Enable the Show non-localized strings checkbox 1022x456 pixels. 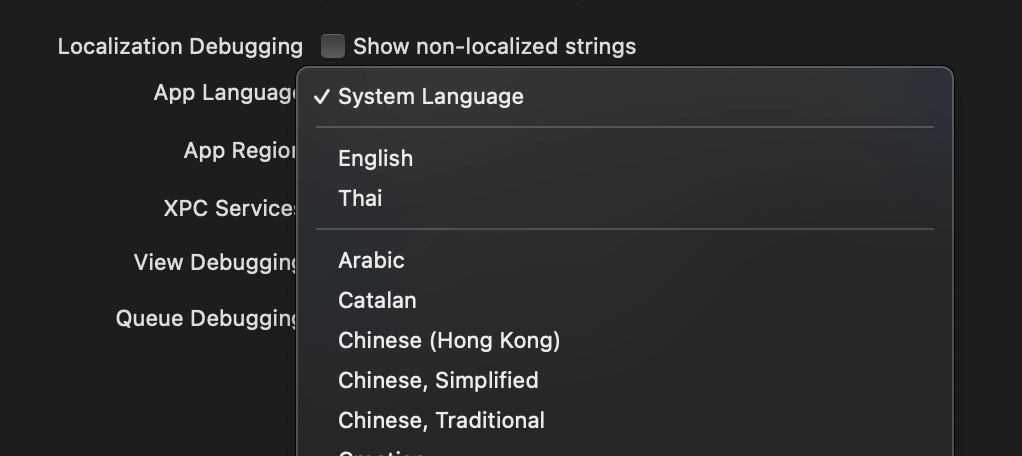(x=333, y=46)
